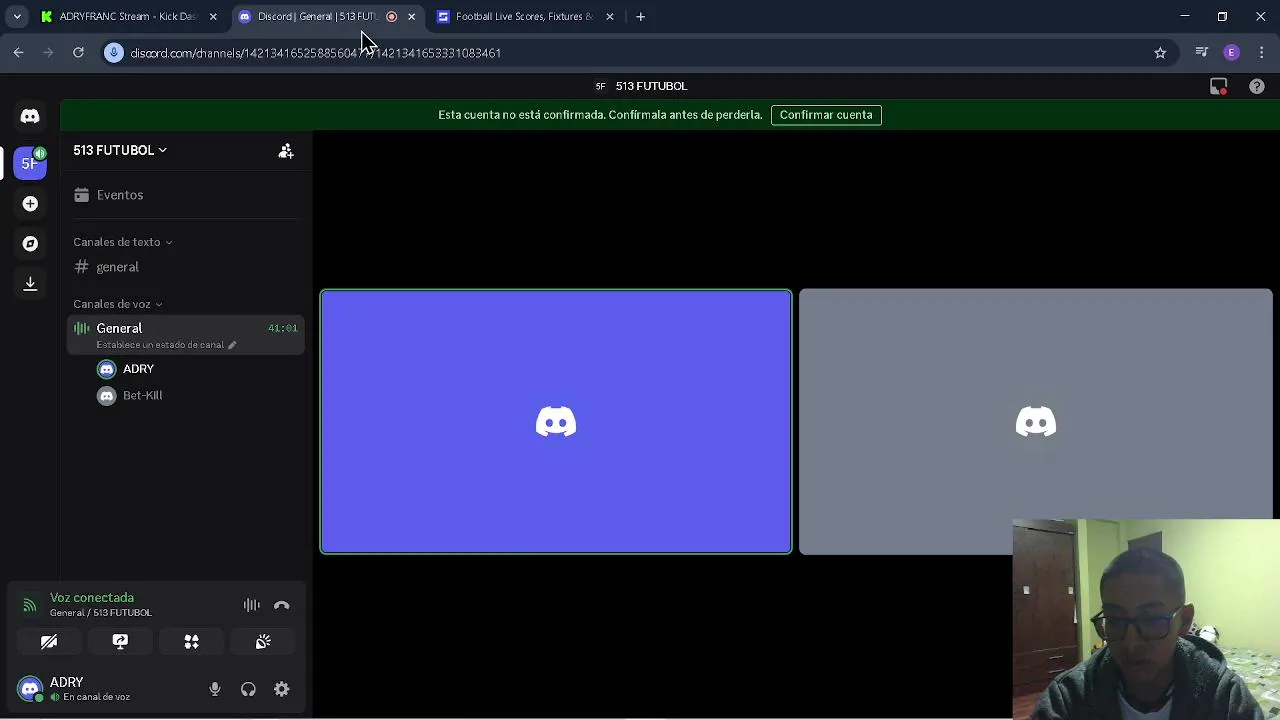
Task: Open Discord help question mark icon
Action: [1257, 87]
